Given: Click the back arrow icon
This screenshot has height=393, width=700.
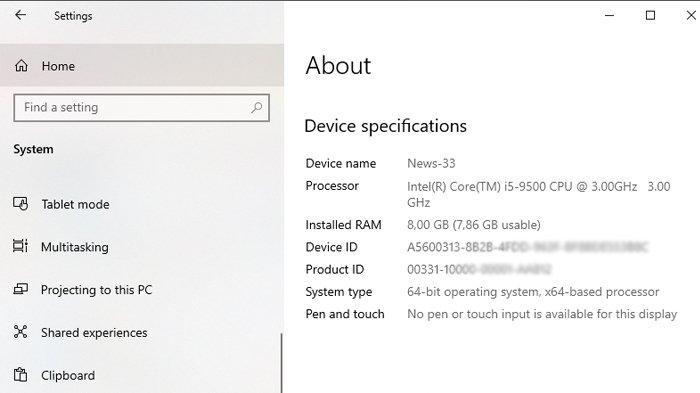Looking at the screenshot, I should [x=21, y=15].
